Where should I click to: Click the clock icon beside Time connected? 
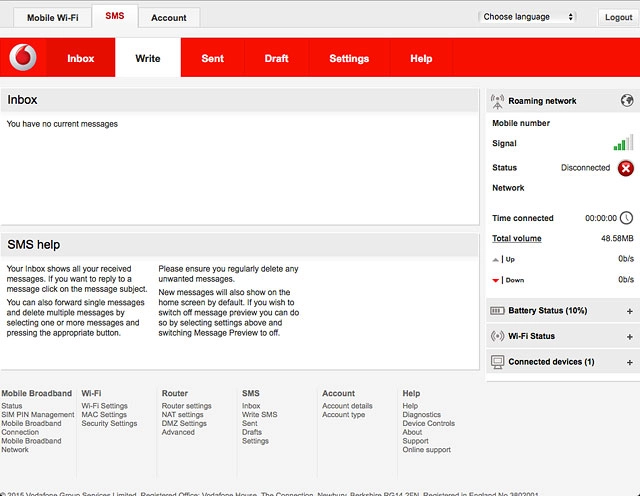(x=627, y=218)
